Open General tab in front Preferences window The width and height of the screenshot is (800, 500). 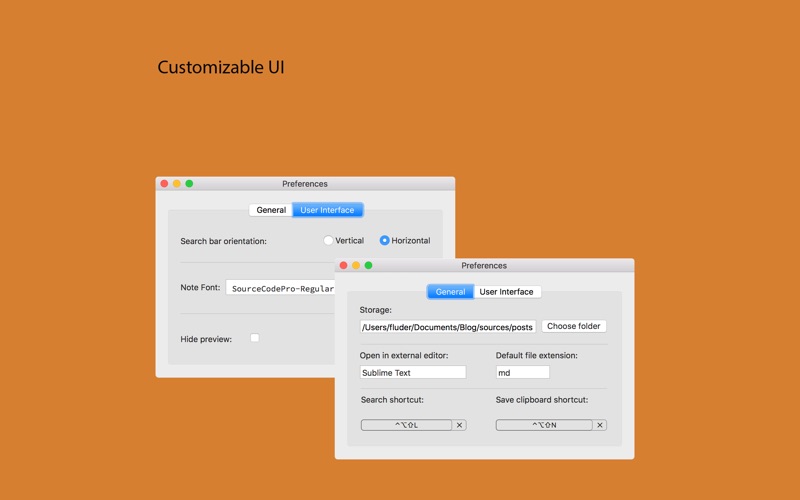(450, 291)
